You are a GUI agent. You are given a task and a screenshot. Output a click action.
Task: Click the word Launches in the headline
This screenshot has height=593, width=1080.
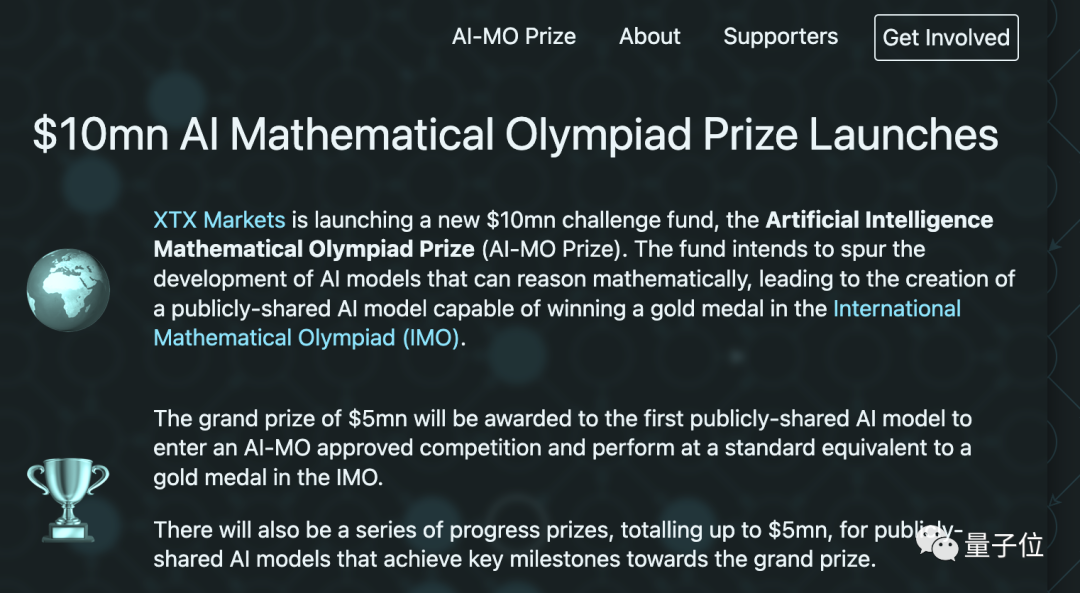coord(903,134)
